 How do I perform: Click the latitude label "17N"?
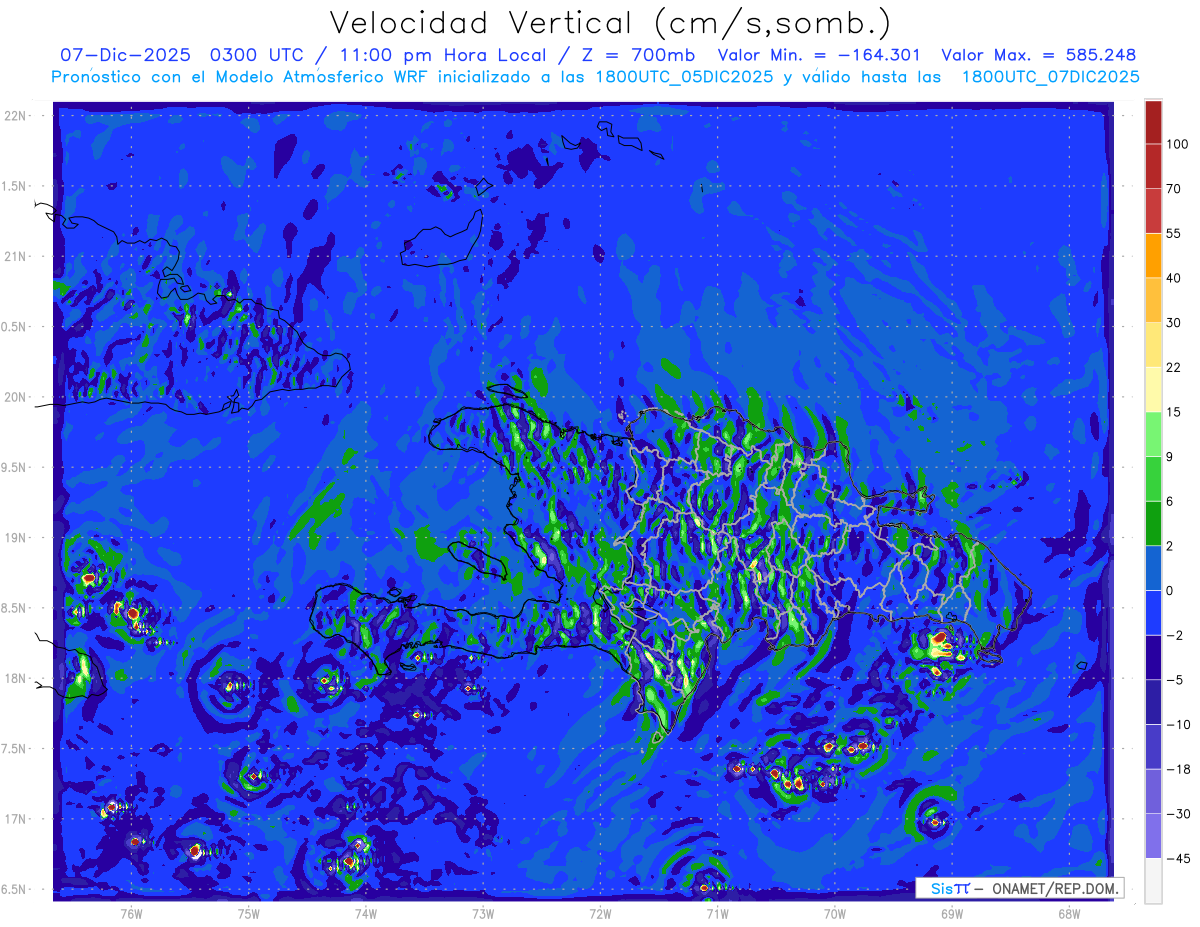[x=17, y=820]
